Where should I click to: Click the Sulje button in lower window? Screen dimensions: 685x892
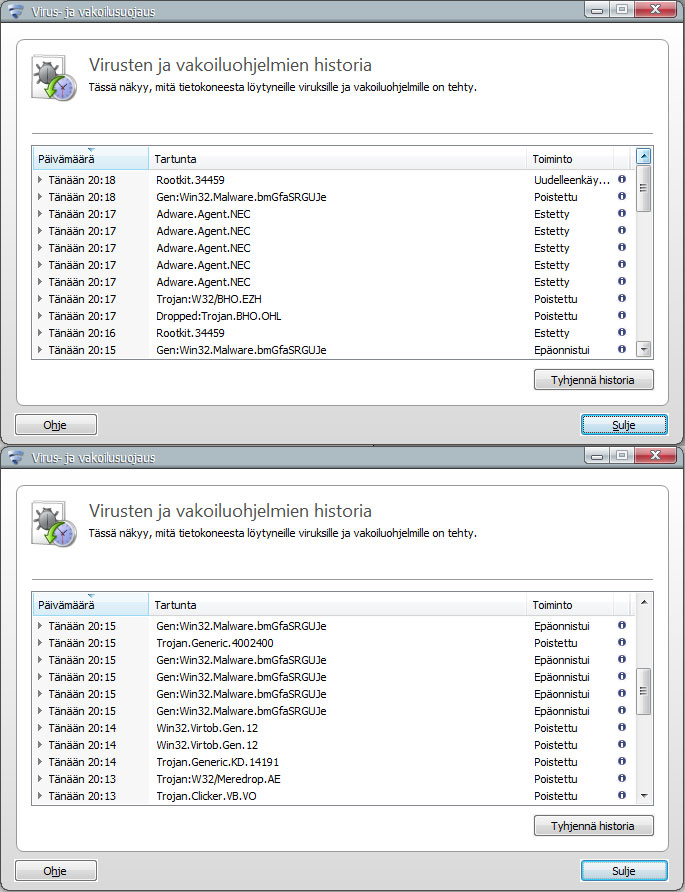[624, 871]
